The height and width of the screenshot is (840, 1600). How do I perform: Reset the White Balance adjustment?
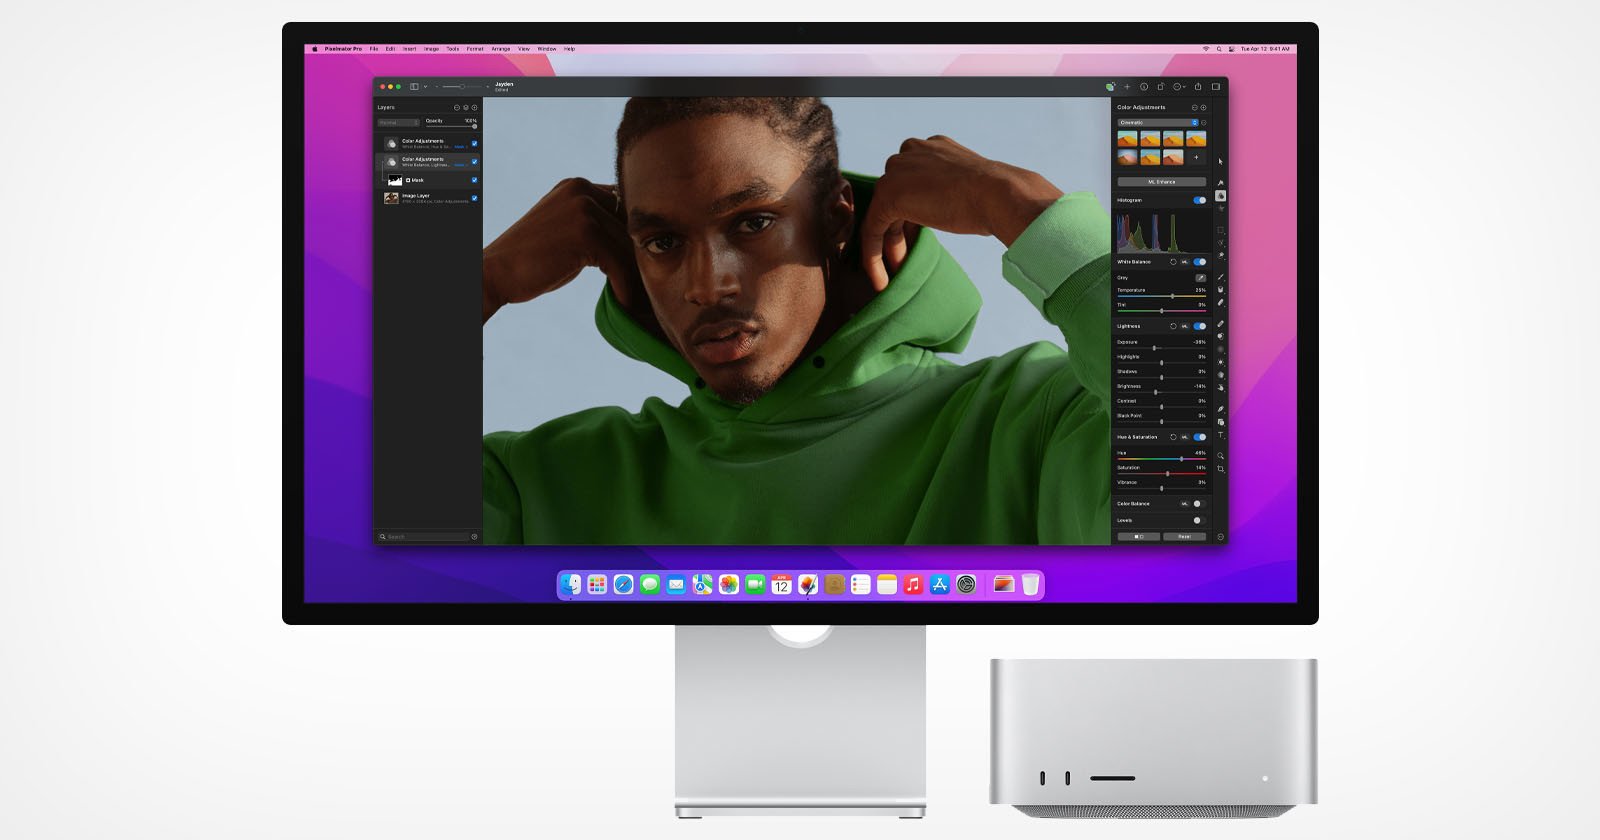tap(1173, 262)
